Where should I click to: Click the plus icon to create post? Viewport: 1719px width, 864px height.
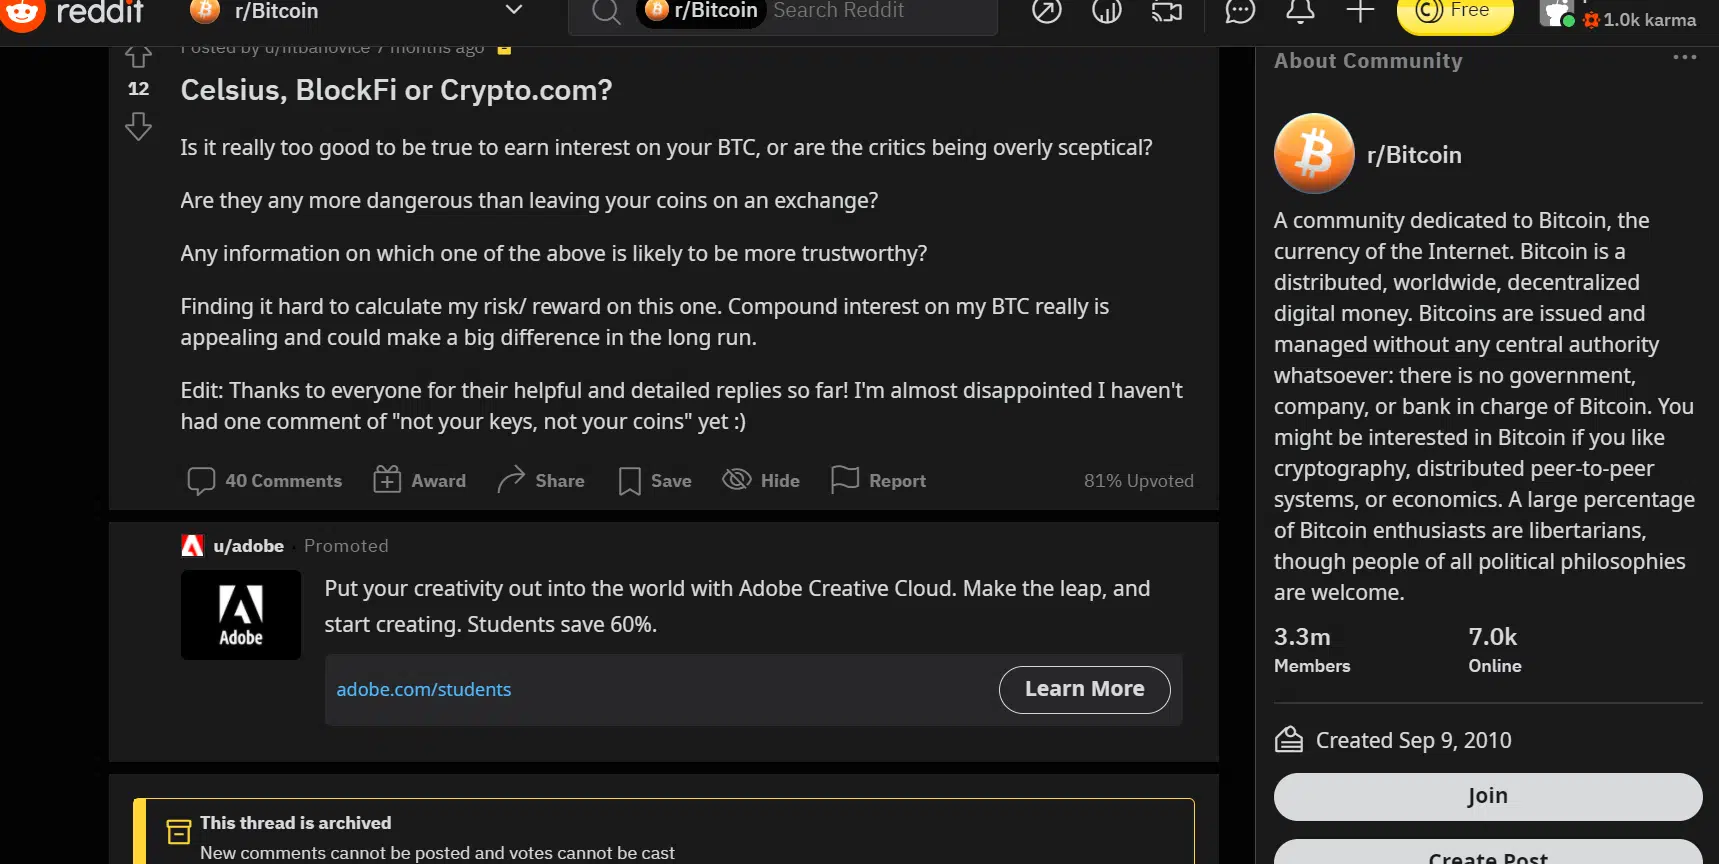1360,11
